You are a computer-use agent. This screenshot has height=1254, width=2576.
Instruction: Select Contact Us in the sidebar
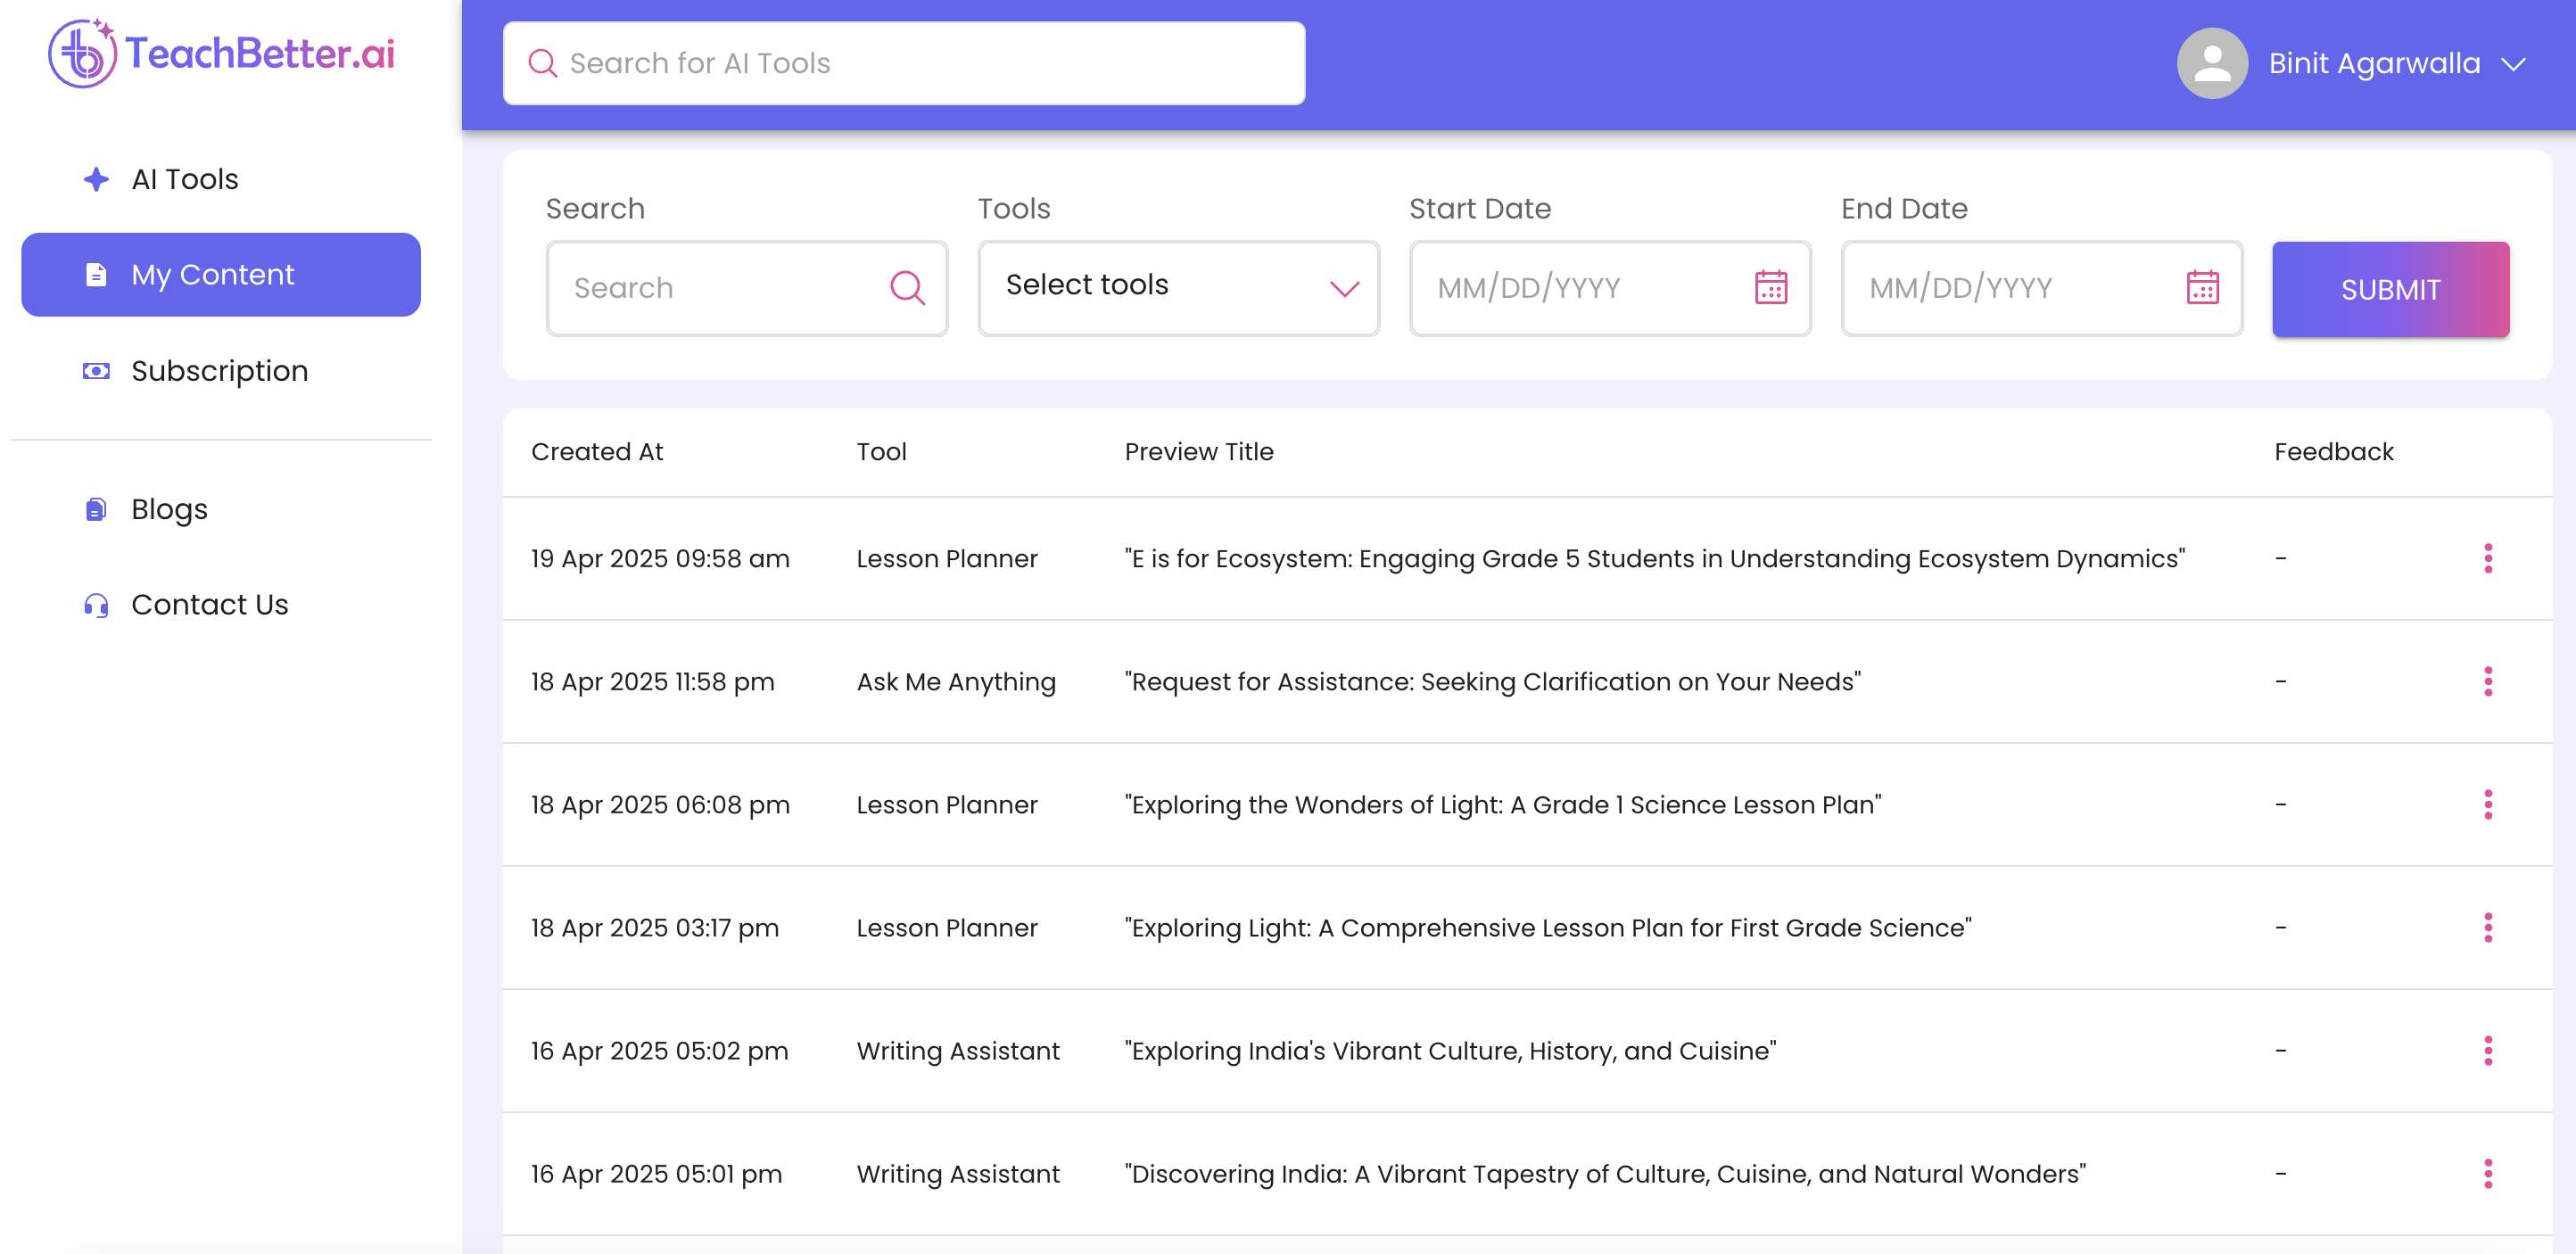(209, 604)
